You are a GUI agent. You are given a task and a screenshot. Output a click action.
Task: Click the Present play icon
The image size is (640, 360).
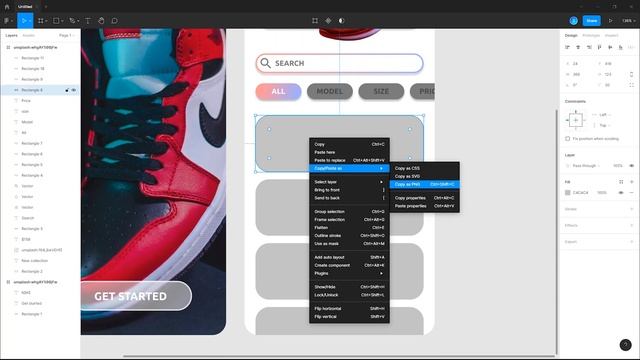tap(611, 20)
